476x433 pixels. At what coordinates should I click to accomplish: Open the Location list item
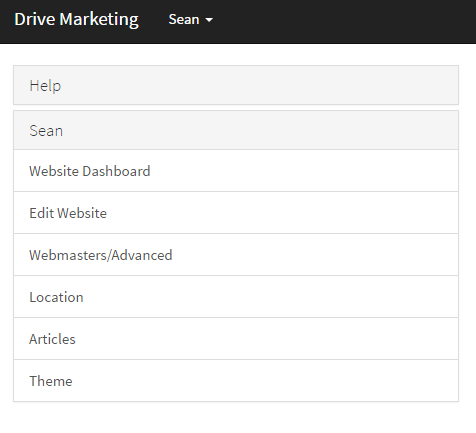point(56,297)
